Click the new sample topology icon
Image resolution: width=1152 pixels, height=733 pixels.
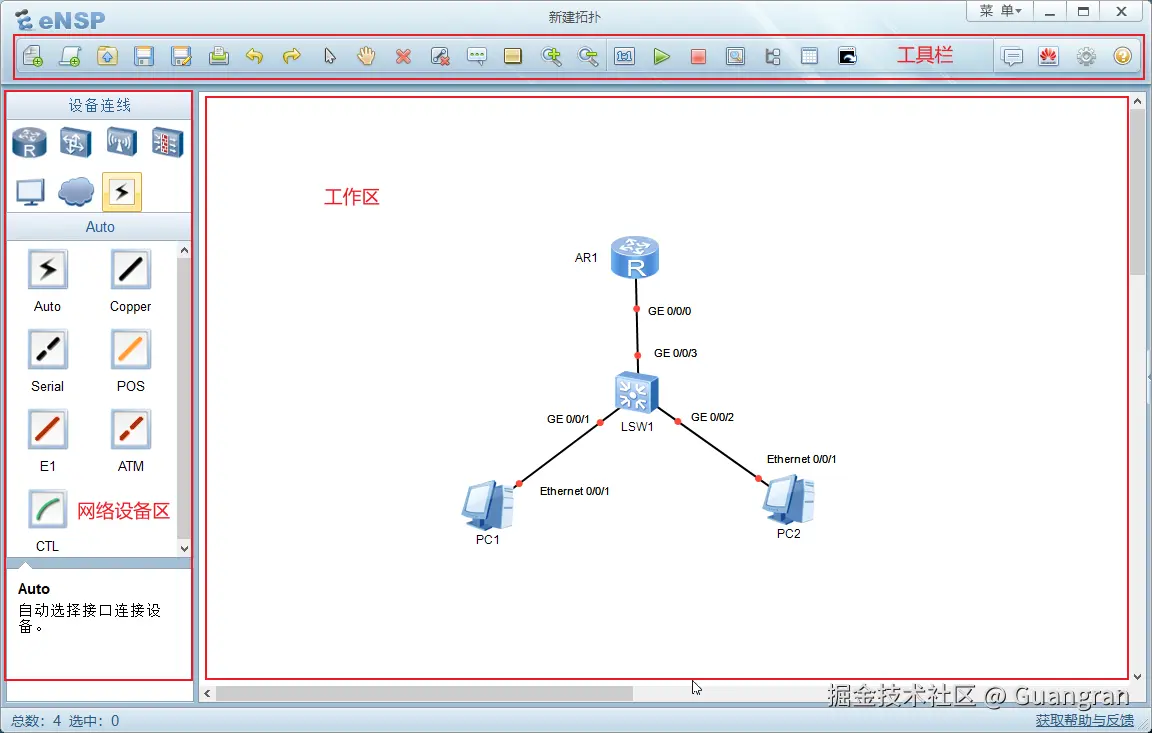(70, 56)
